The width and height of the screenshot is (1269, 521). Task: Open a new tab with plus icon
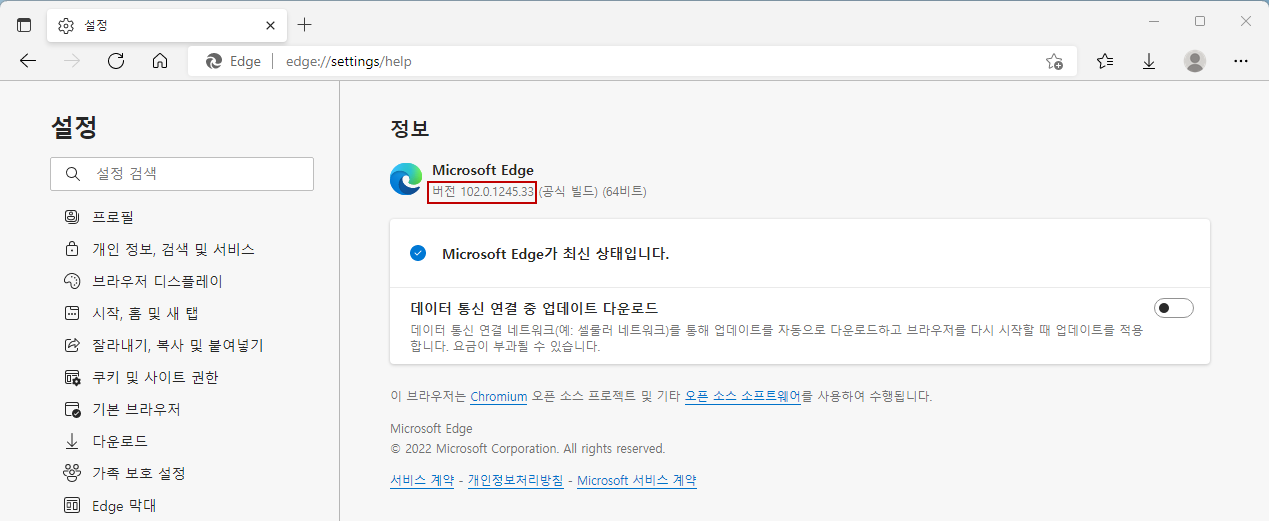coord(305,25)
